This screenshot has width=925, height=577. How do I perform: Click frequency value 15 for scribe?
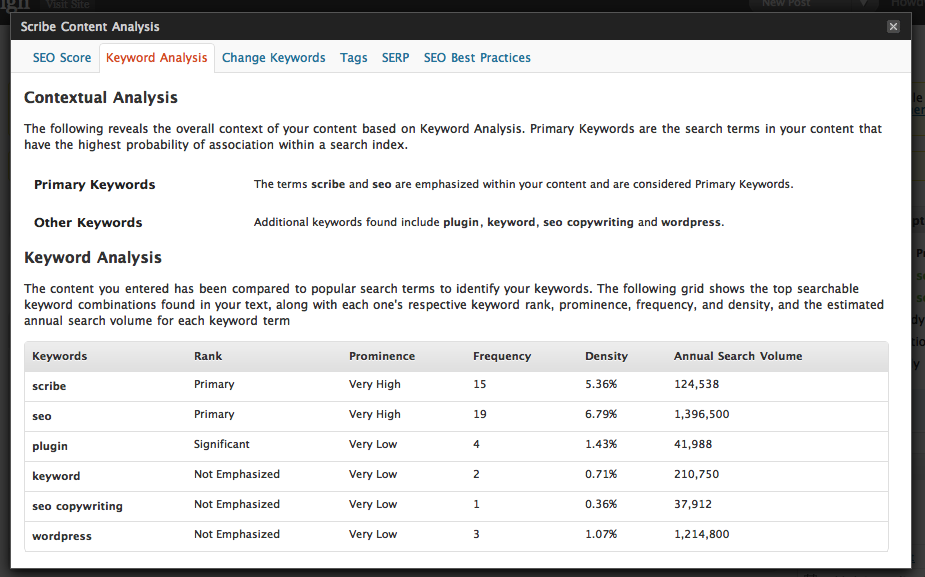pyautogui.click(x=480, y=384)
